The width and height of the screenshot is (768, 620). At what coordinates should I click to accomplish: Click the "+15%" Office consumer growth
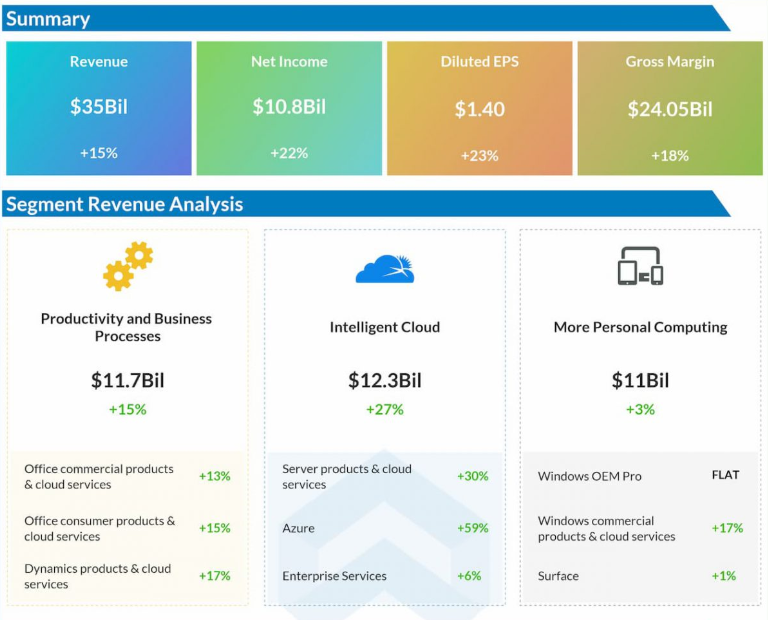click(215, 528)
